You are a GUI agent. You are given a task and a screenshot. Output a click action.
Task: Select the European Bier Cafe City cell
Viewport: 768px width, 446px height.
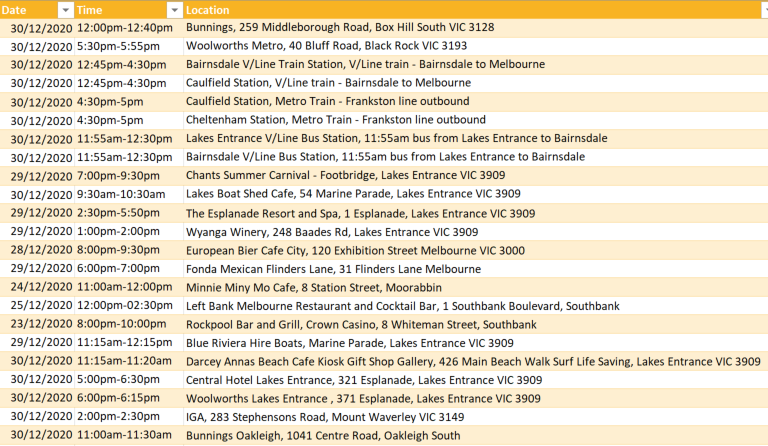pos(476,250)
